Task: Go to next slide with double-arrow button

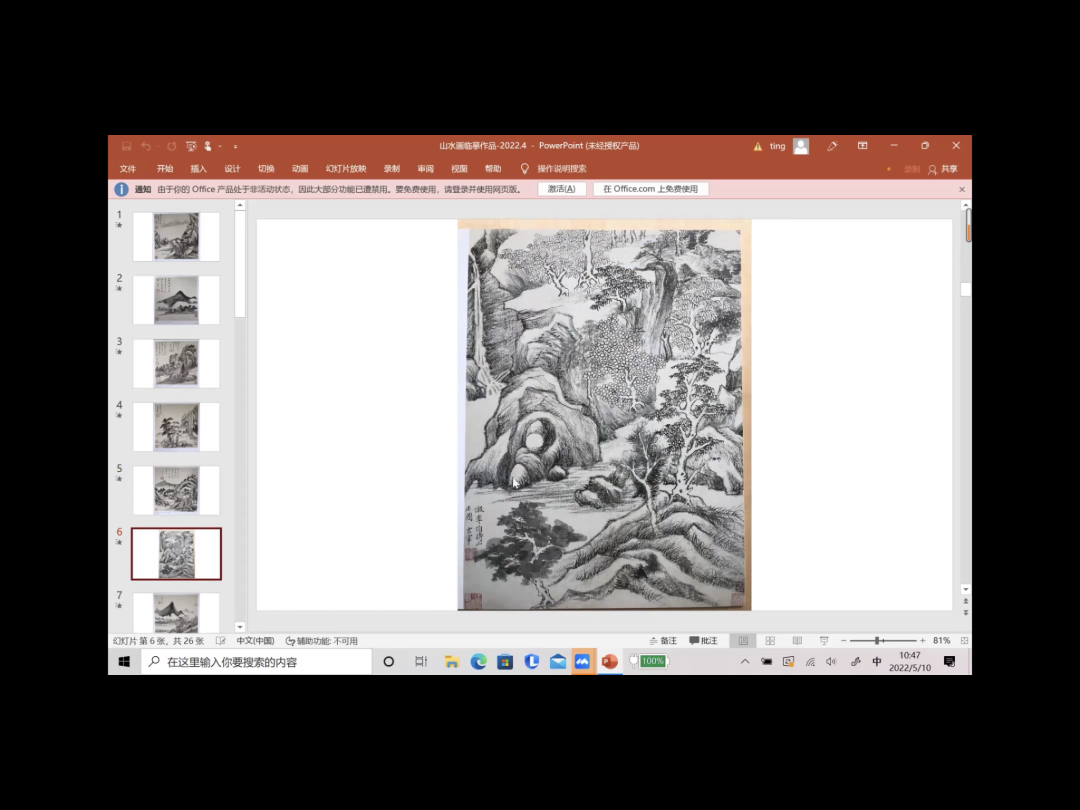Action: tap(966, 612)
